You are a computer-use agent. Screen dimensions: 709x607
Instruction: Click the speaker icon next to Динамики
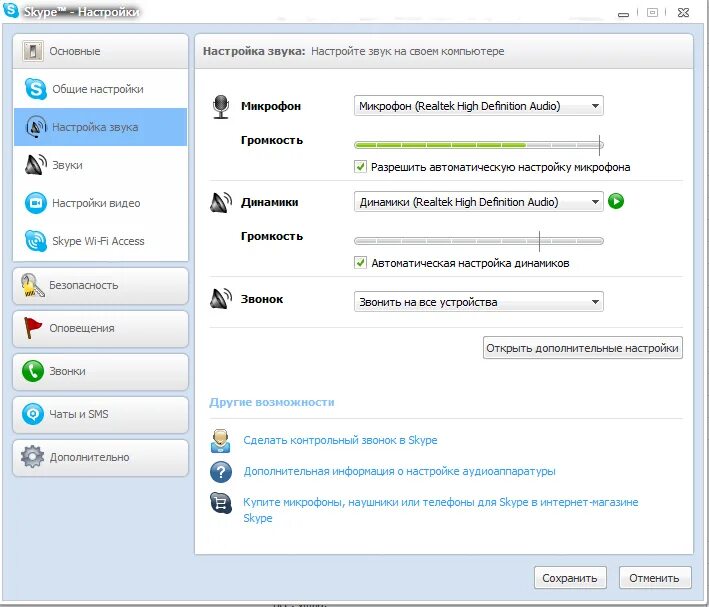click(x=221, y=202)
